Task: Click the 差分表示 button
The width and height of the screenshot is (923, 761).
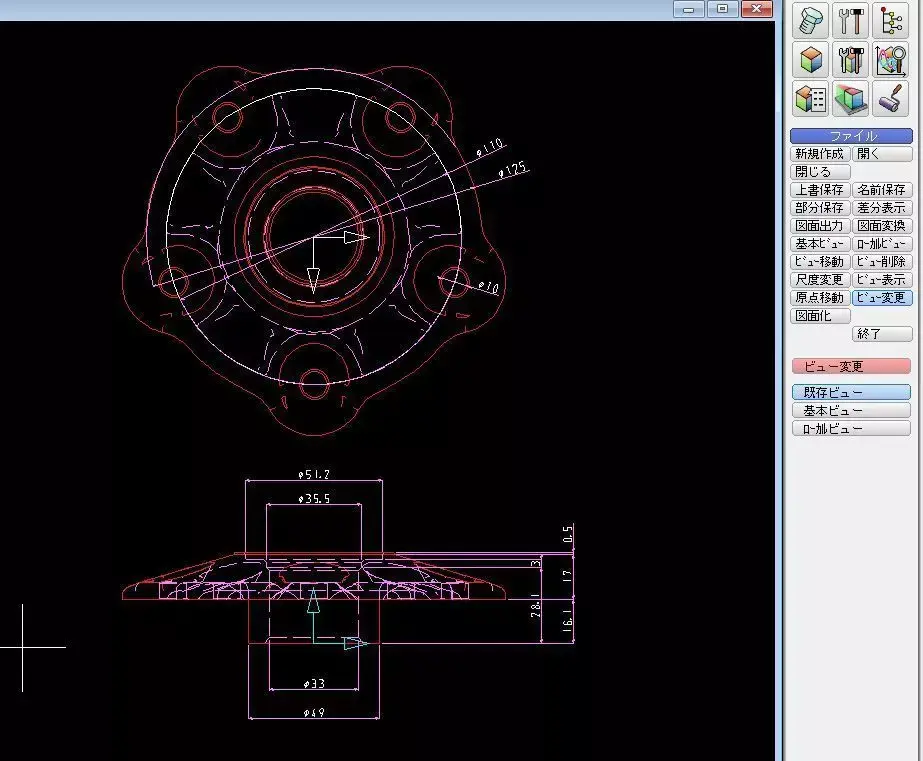Action: 882,208
